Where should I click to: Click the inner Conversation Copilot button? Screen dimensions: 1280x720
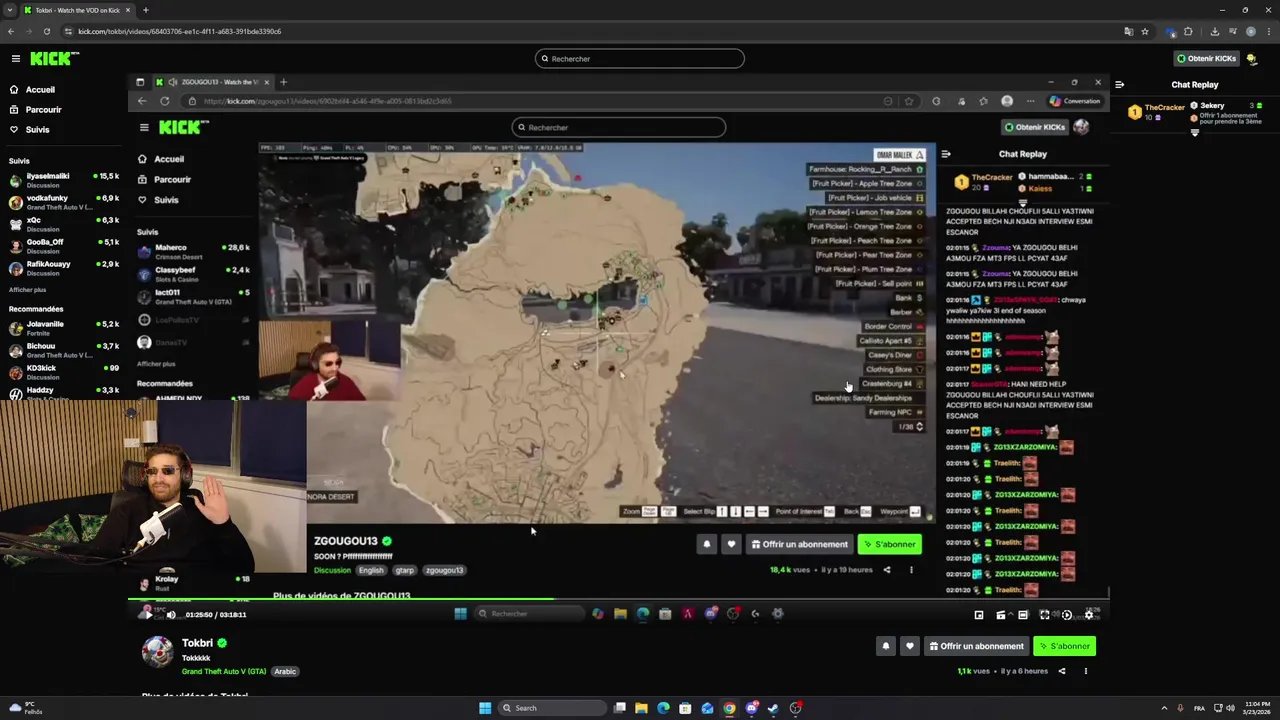pyautogui.click(x=1075, y=101)
